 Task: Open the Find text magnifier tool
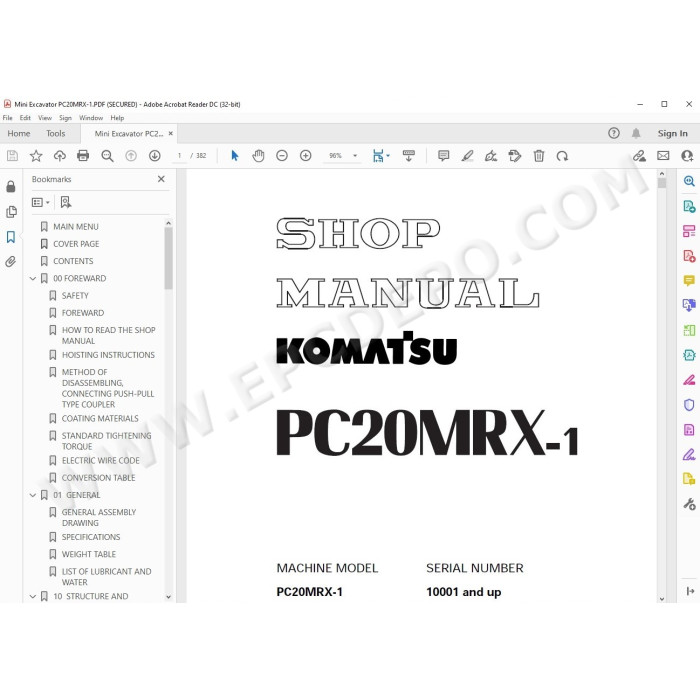[107, 156]
